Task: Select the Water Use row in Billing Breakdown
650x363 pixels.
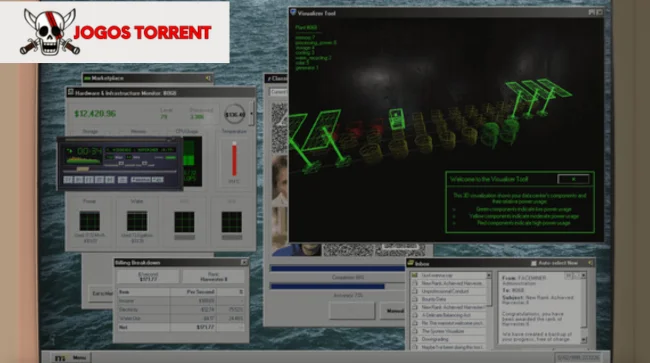Action: pyautogui.click(x=181, y=318)
